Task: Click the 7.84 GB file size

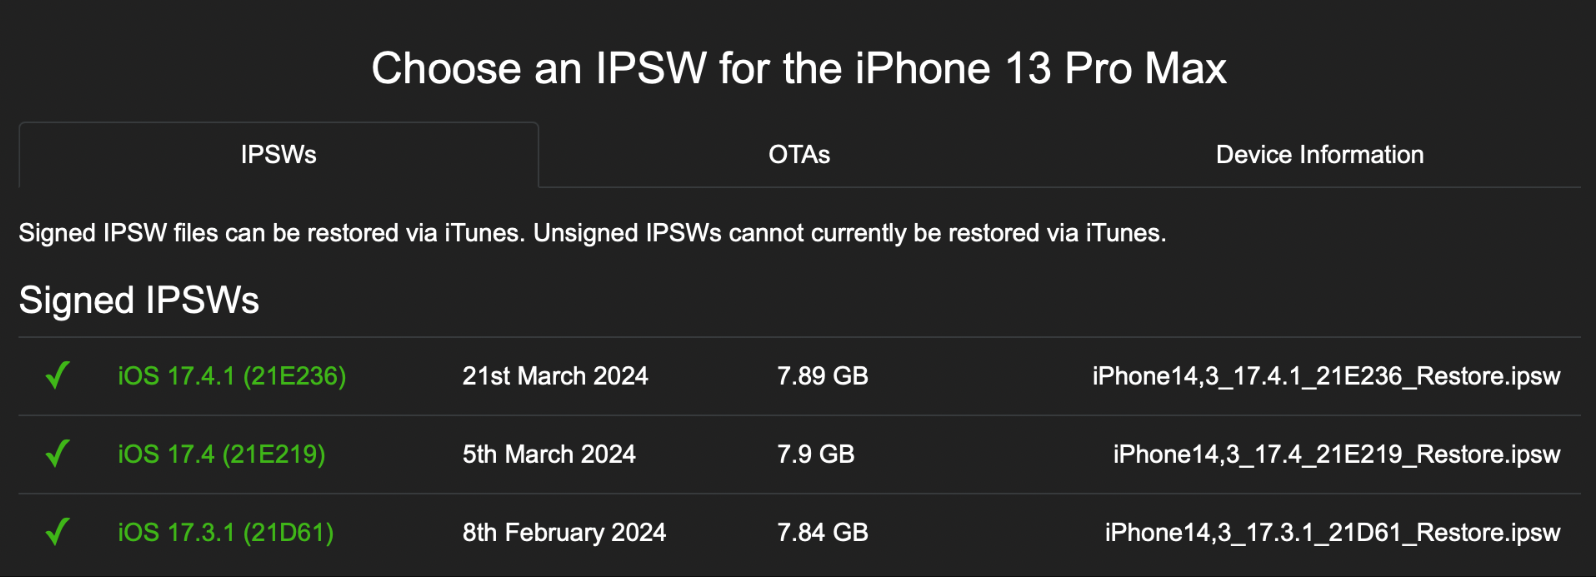Action: (x=822, y=532)
